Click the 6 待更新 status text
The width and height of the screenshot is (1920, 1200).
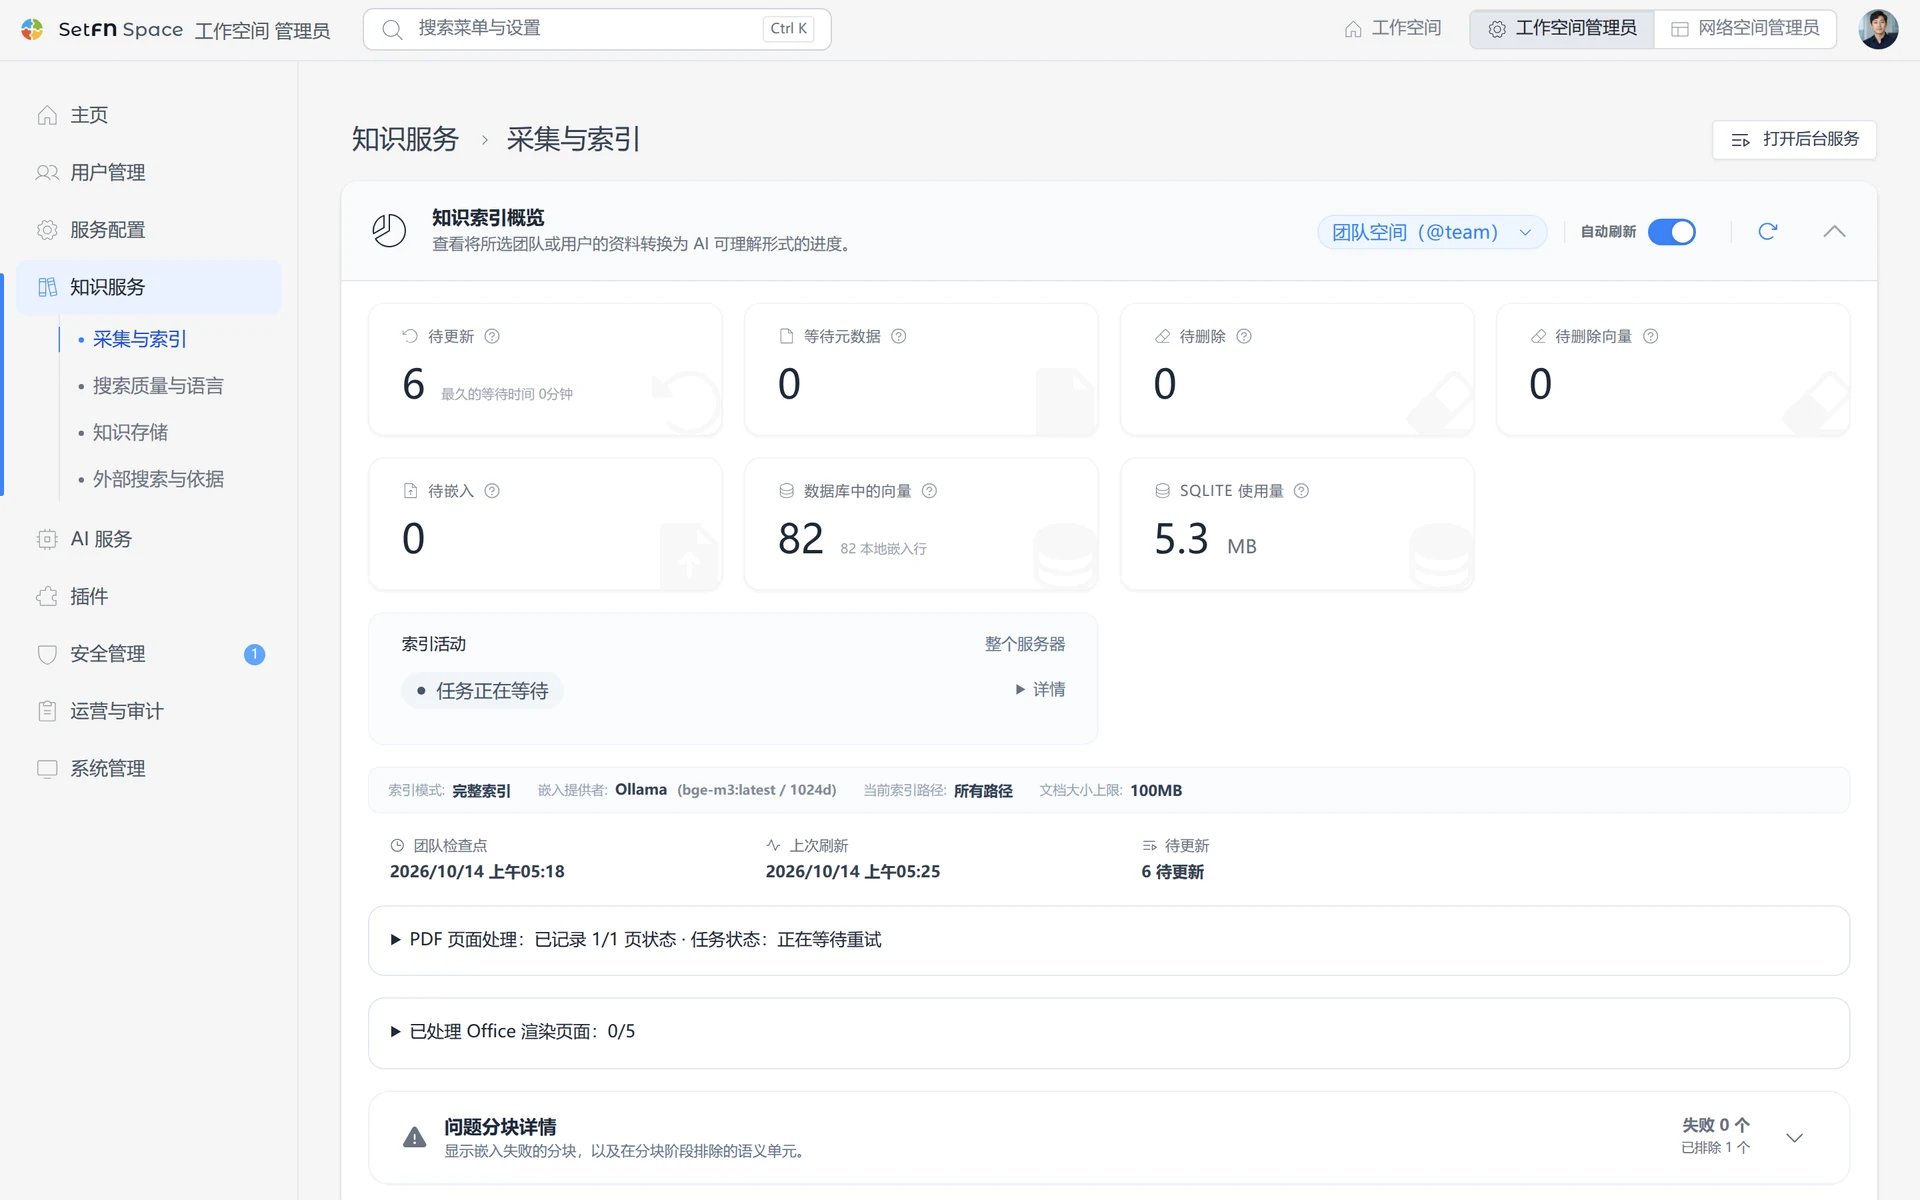[x=1172, y=872]
